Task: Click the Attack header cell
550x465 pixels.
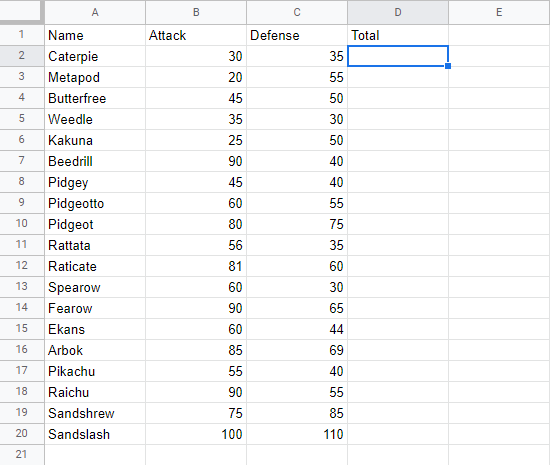Action: (196, 35)
